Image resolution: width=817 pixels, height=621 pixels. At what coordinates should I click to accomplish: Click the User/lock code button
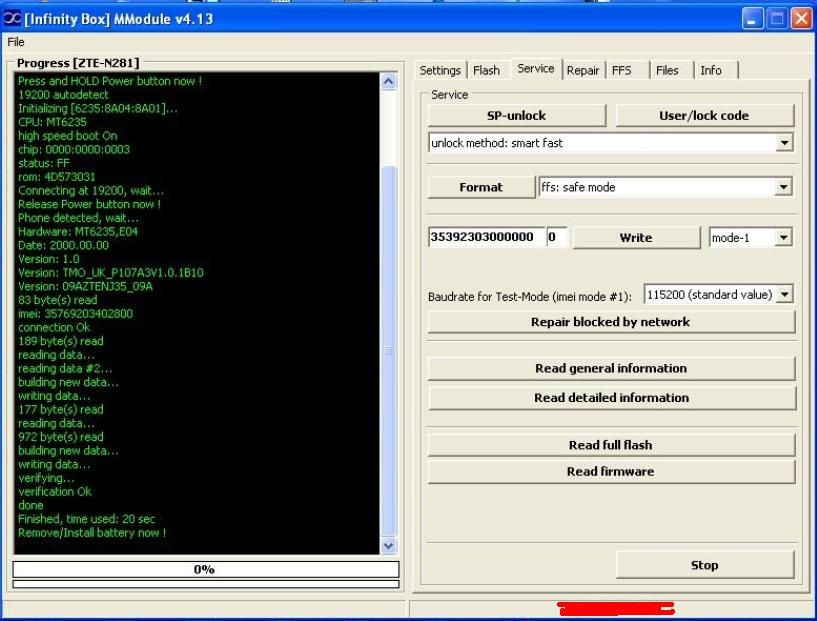click(704, 116)
